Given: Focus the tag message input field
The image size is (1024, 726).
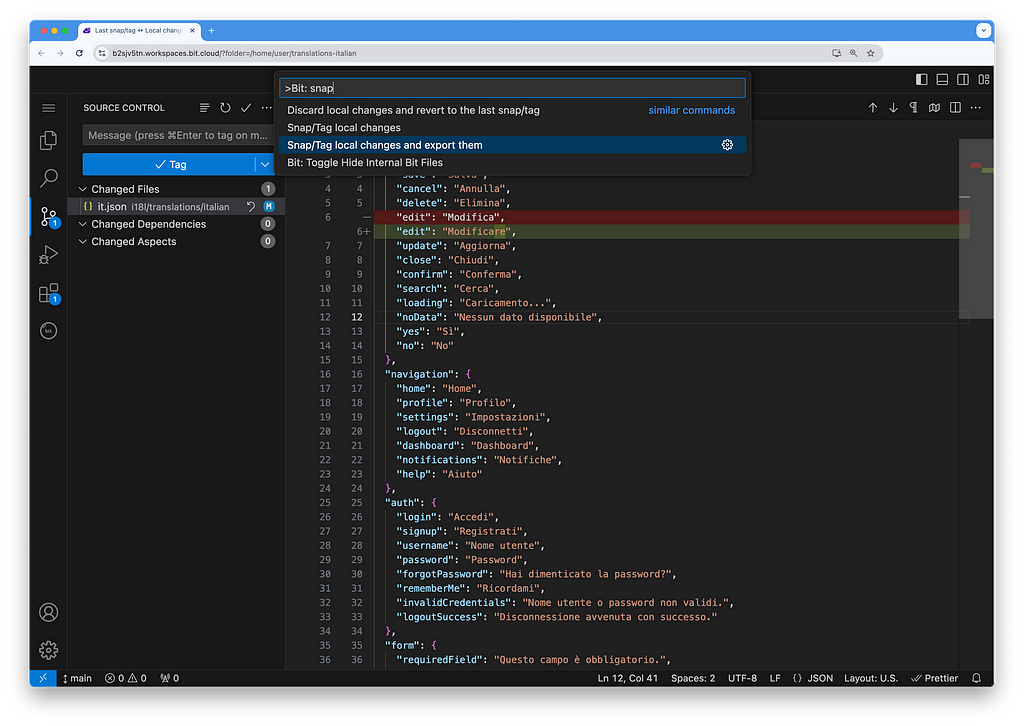Looking at the screenshot, I should (x=177, y=135).
